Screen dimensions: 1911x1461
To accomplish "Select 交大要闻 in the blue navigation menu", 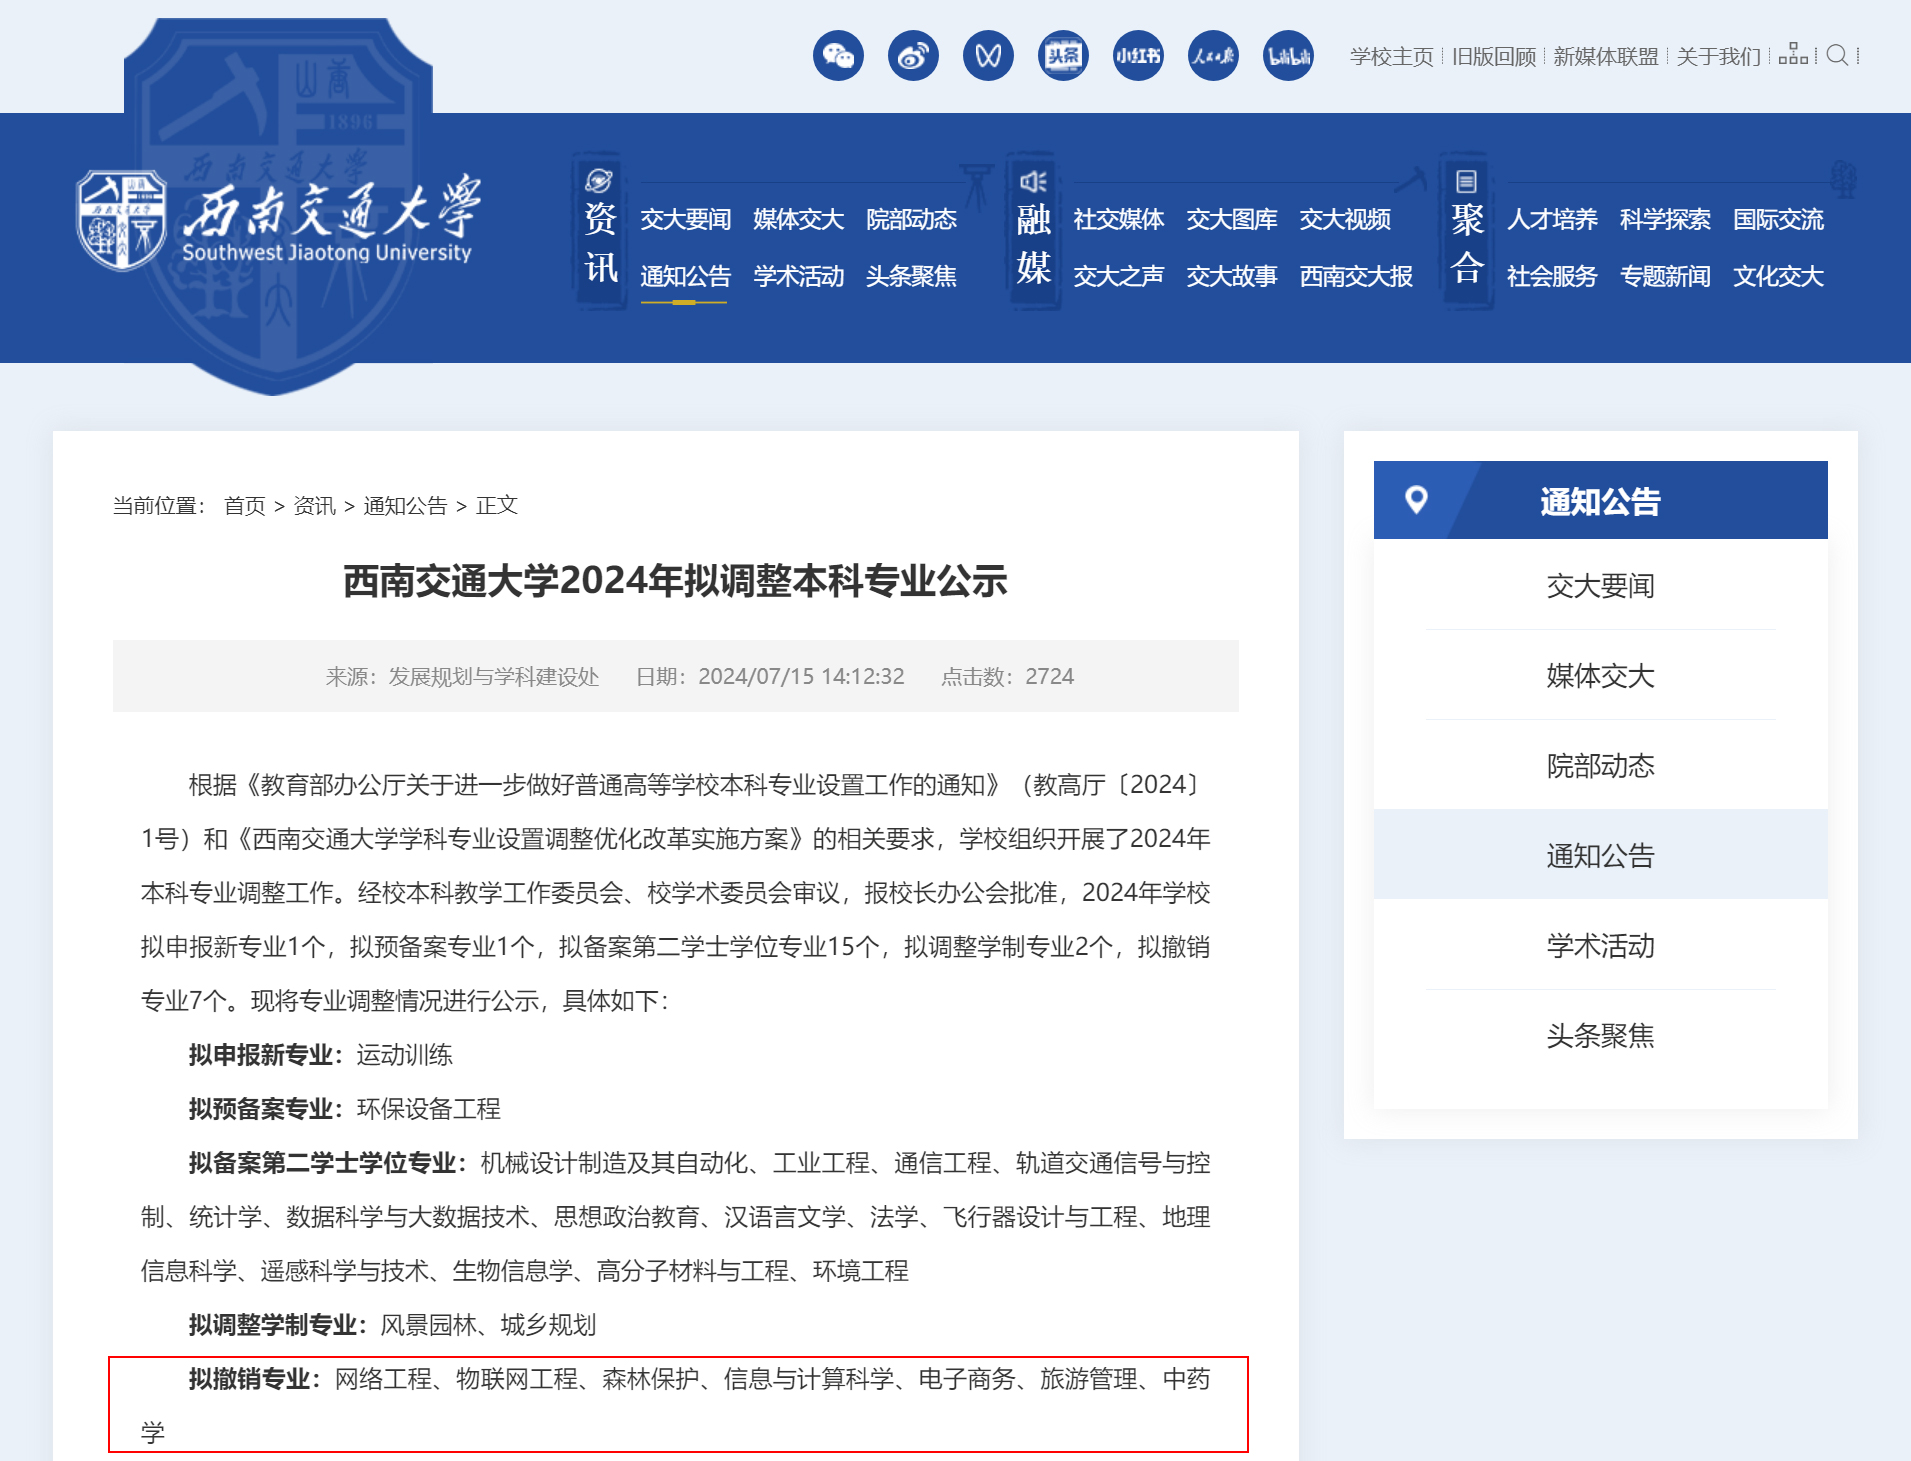I will click(x=685, y=219).
